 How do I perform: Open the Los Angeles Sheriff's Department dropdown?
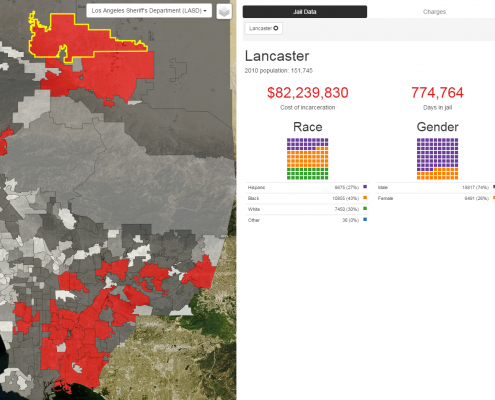point(149,11)
